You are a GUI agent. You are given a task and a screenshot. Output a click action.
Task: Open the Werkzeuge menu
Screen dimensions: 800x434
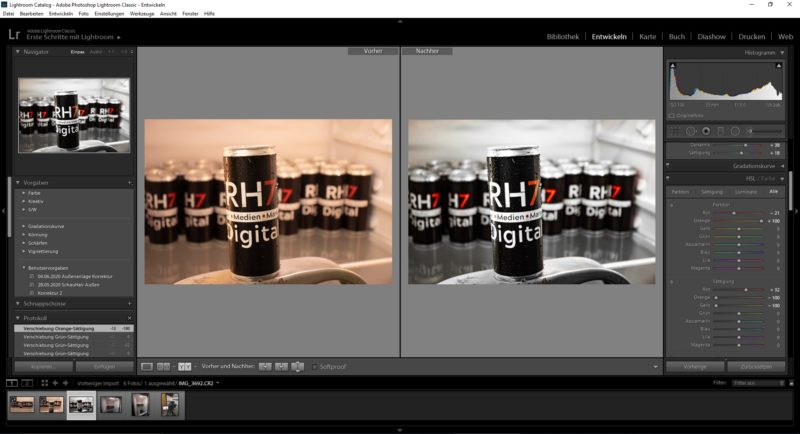coord(142,14)
